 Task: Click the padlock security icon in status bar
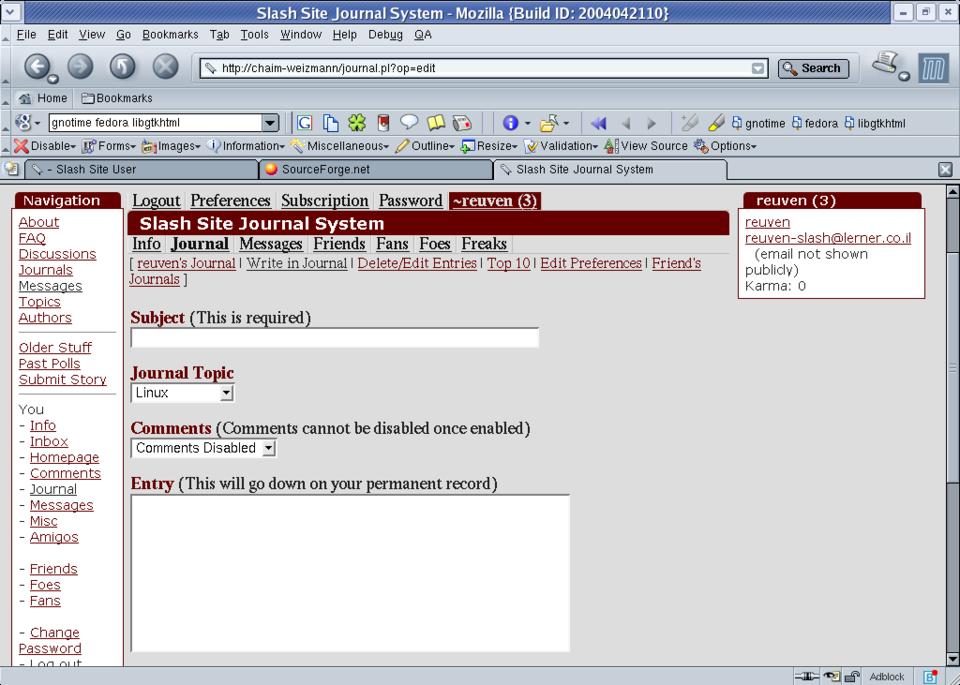pyautogui.click(x=852, y=676)
